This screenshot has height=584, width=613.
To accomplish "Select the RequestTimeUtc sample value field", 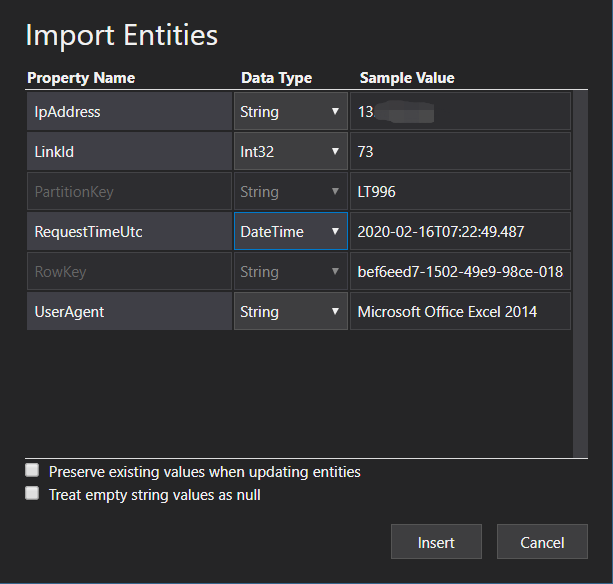I will [x=460, y=232].
